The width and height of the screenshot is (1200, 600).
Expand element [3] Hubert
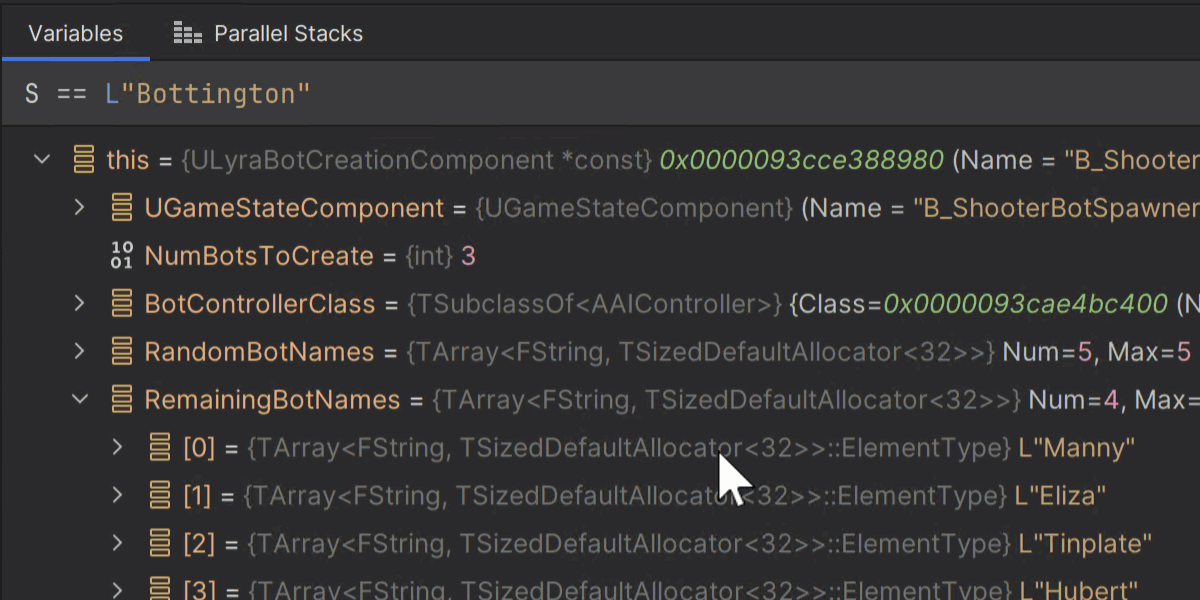pyautogui.click(x=118, y=589)
